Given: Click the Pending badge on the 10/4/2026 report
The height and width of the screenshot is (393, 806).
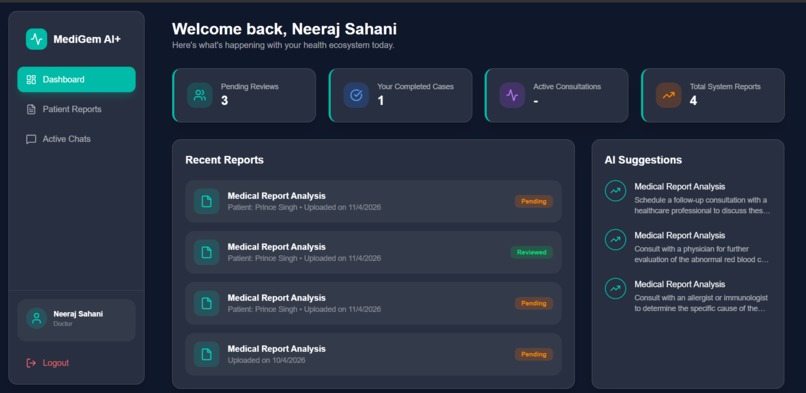Looking at the screenshot, I should tap(534, 354).
